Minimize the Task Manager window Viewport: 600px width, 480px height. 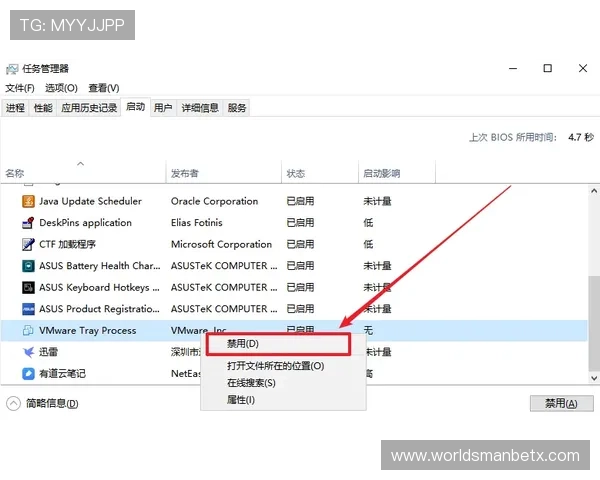[x=513, y=69]
